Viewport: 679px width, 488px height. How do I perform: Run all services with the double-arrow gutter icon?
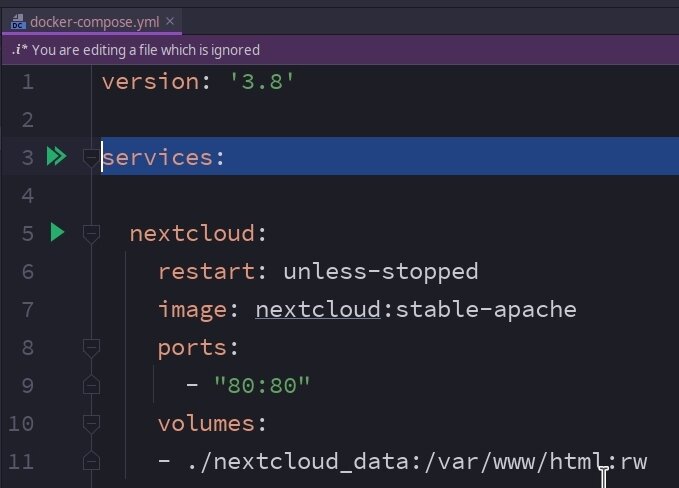click(x=56, y=157)
